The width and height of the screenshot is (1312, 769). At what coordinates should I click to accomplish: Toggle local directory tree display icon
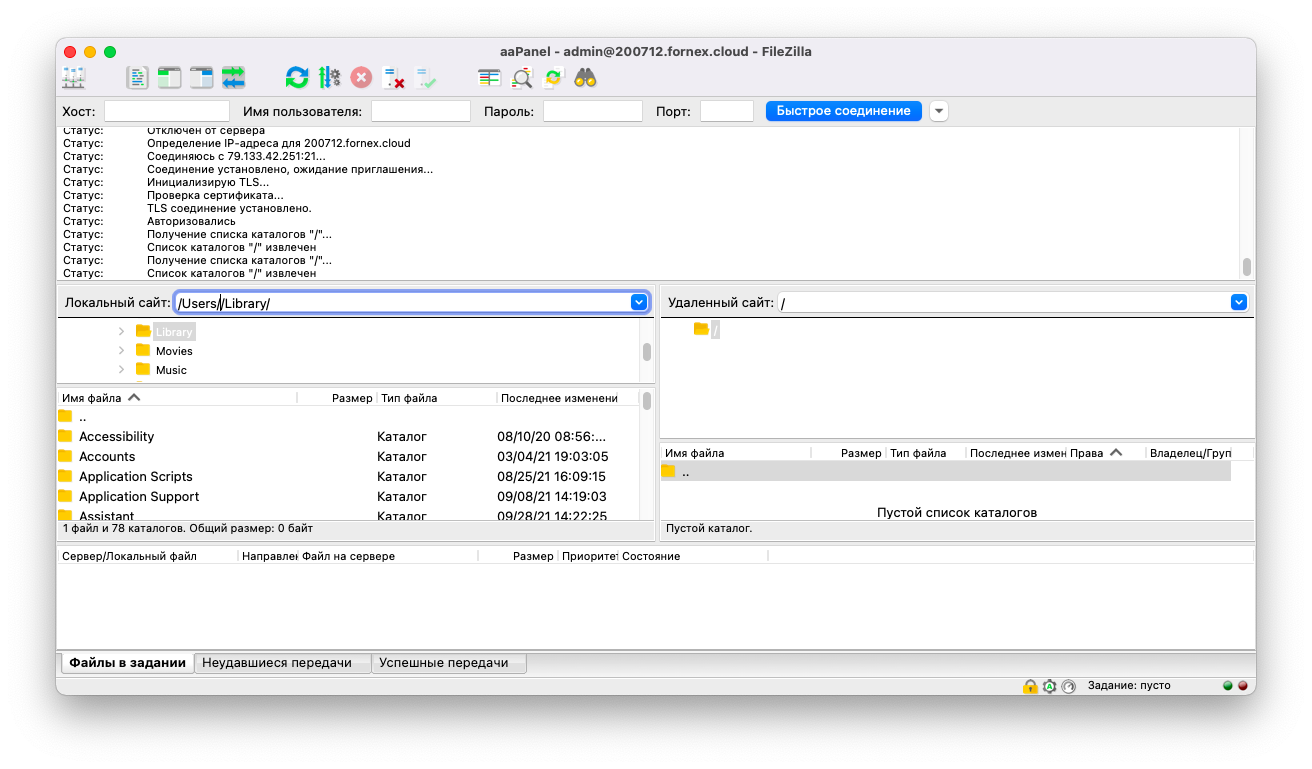tap(169, 77)
